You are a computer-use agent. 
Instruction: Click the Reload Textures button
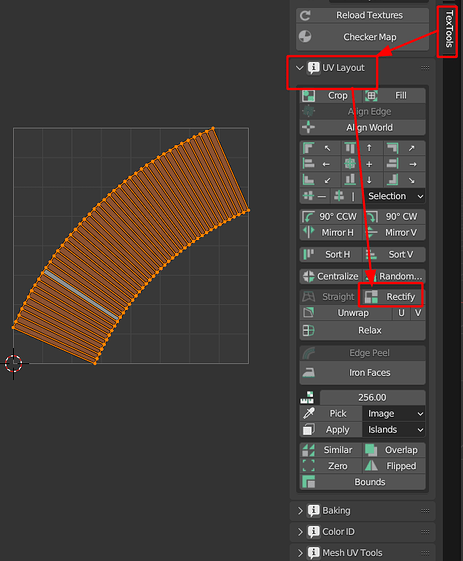(362, 15)
